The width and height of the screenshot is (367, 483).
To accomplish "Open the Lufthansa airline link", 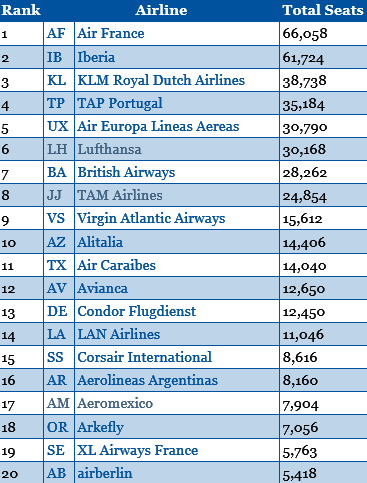I will [109, 149].
